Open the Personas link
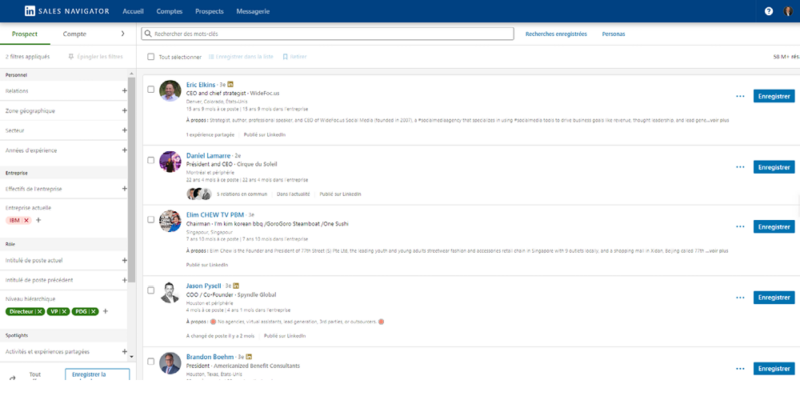The image size is (800, 400). [613, 34]
